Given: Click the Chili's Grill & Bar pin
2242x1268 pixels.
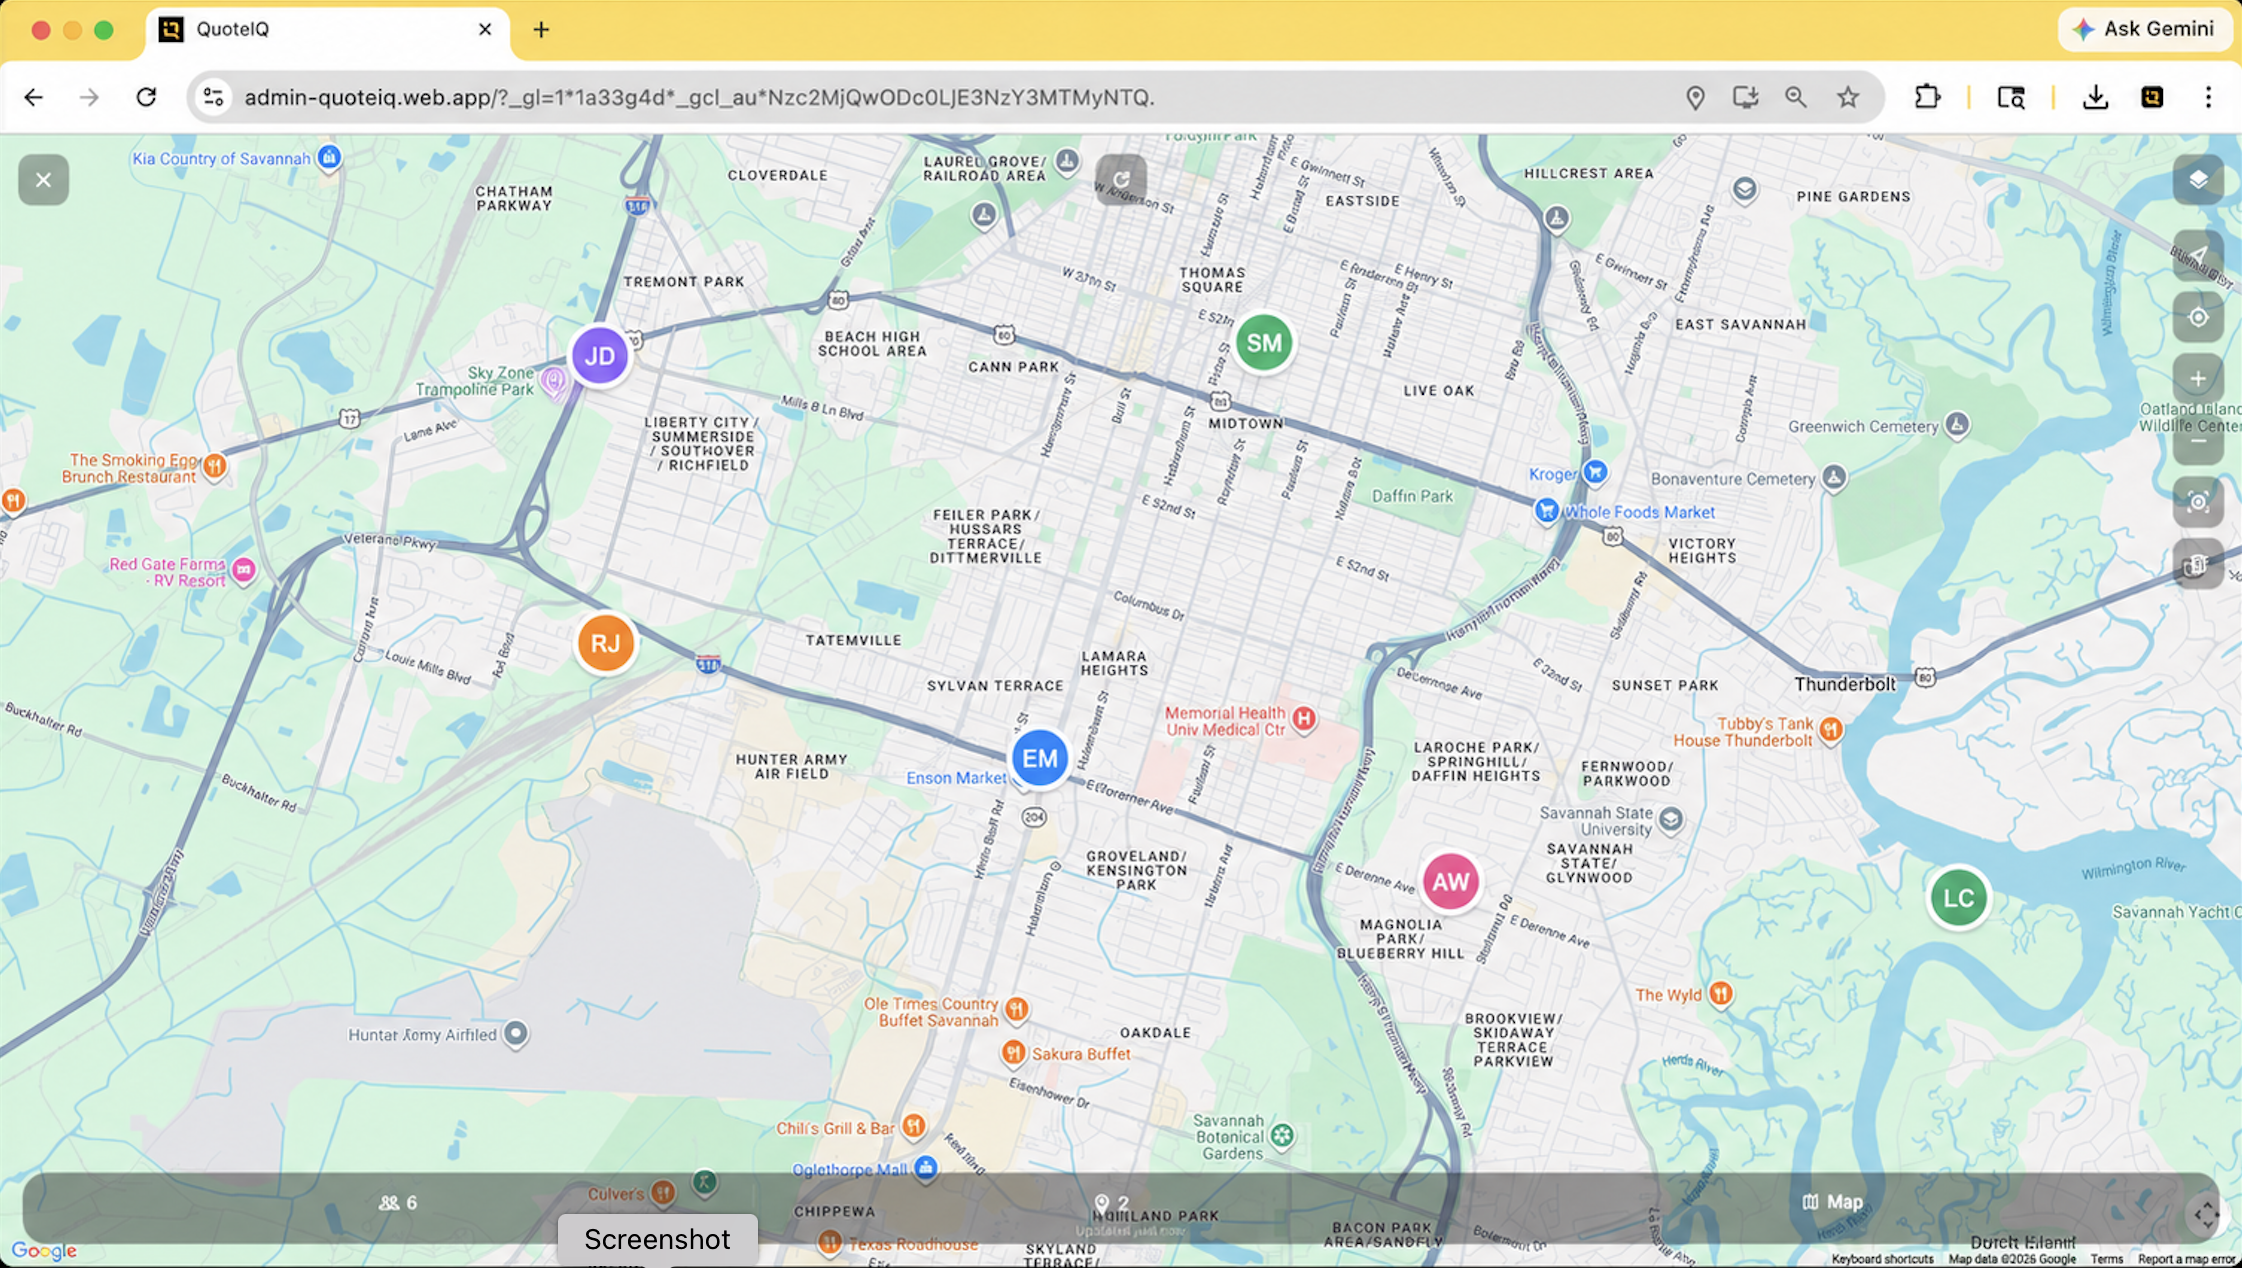Looking at the screenshot, I should point(913,1126).
